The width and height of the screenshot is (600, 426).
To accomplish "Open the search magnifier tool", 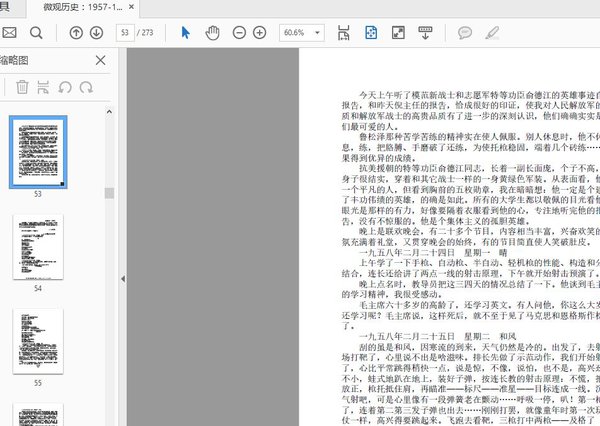I will click(36, 33).
